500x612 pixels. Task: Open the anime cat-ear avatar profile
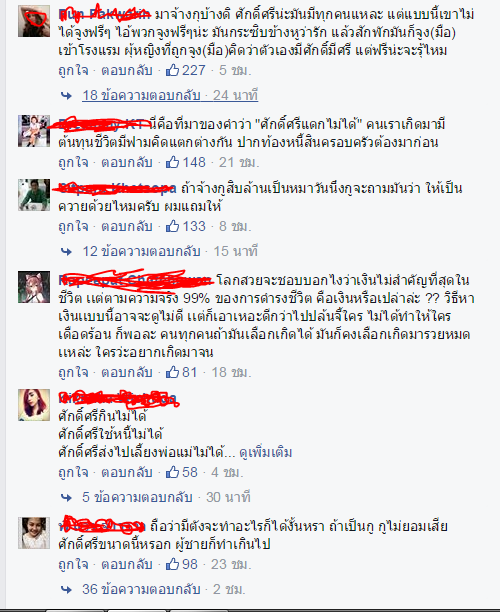coord(34,287)
